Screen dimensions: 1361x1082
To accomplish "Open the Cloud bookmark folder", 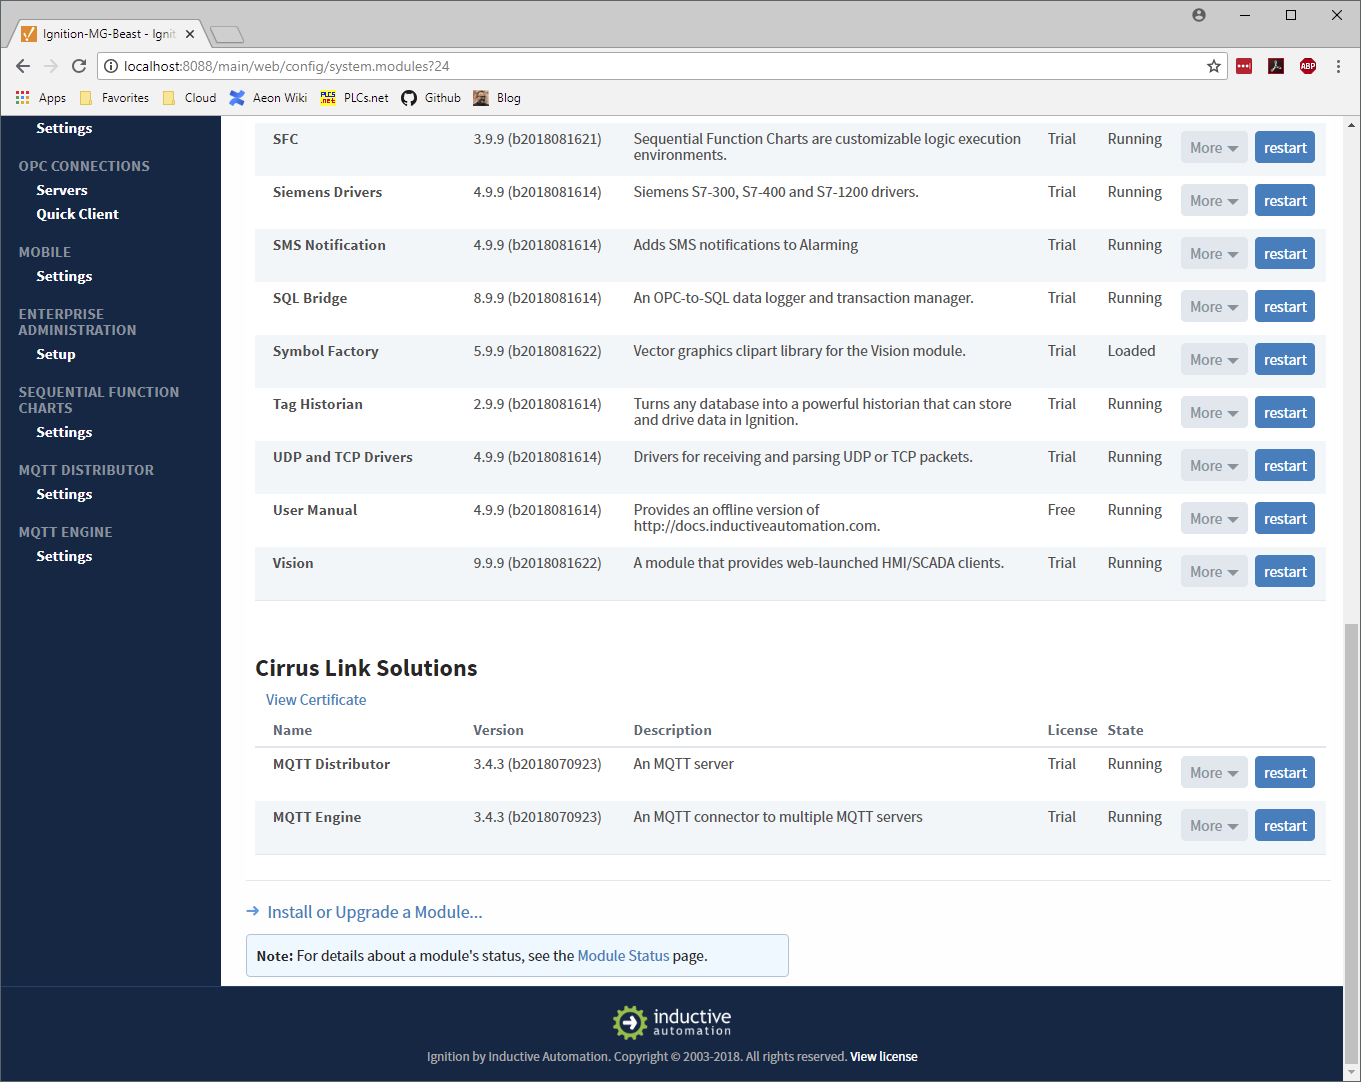I will tap(189, 98).
